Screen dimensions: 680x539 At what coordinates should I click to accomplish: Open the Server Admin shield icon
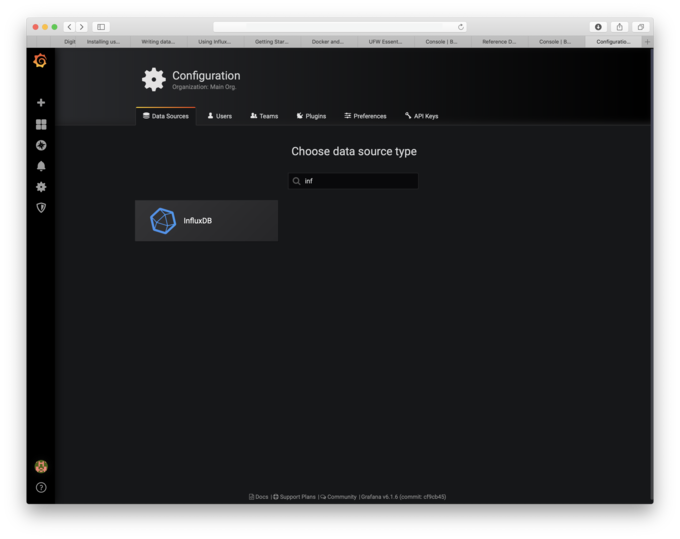pyautogui.click(x=41, y=208)
